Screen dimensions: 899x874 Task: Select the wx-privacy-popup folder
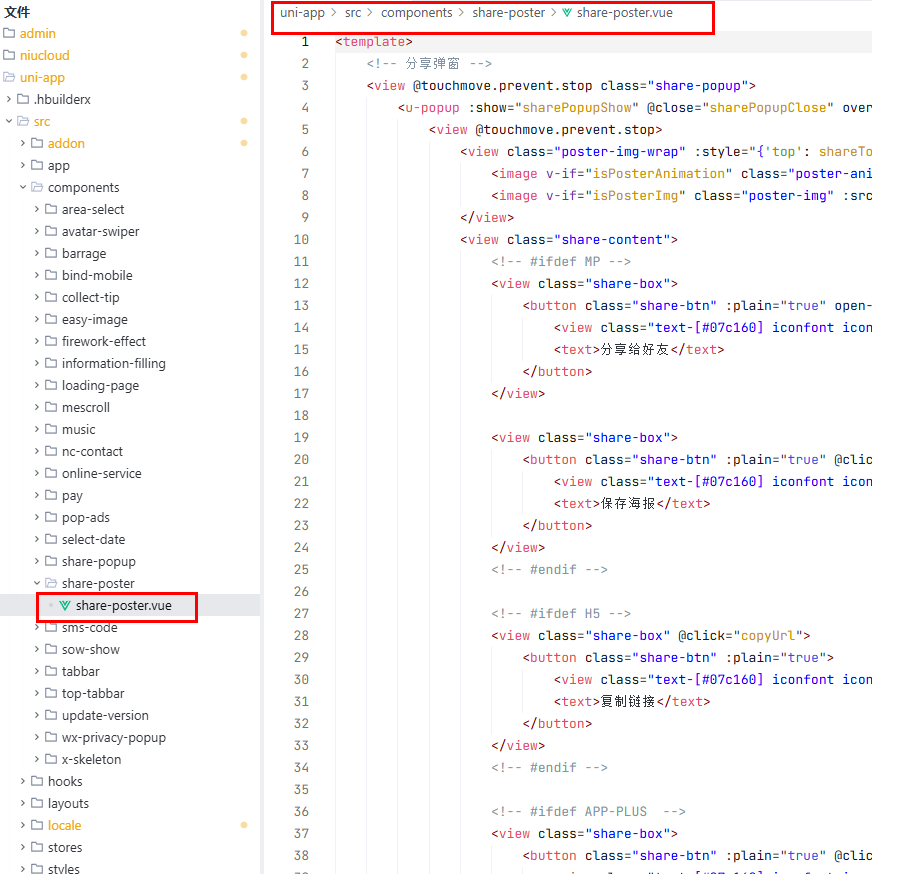(113, 737)
